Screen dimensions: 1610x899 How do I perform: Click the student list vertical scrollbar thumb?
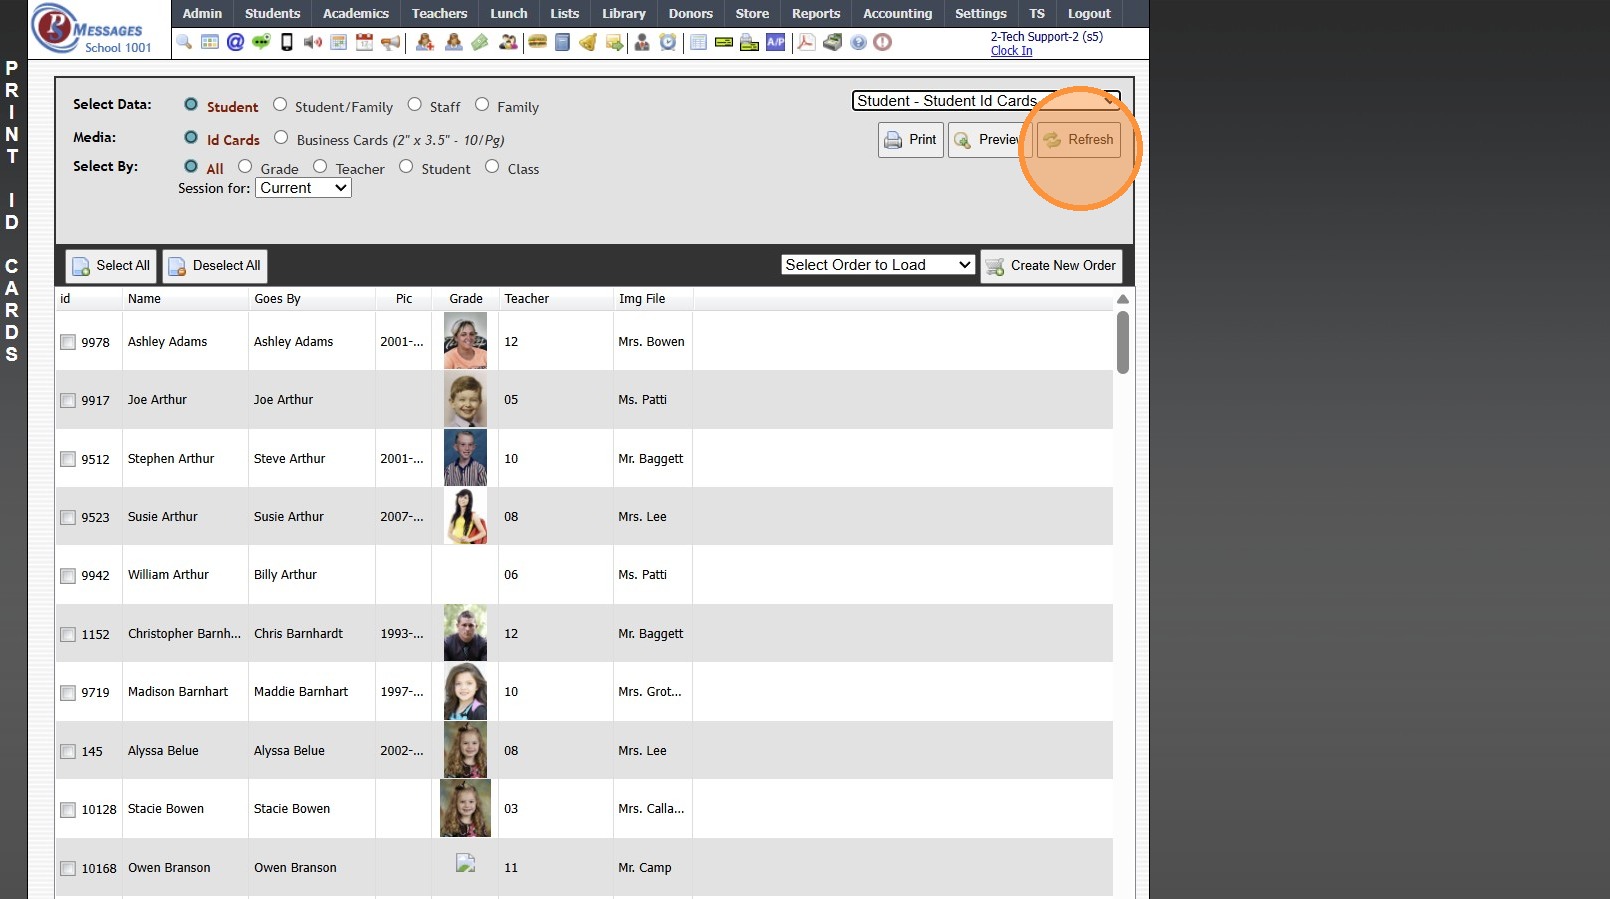[x=1122, y=342]
